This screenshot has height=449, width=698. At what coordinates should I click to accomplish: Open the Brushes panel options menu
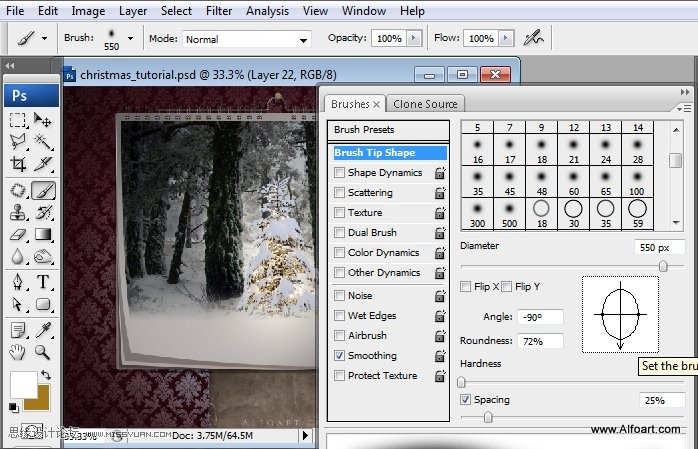684,108
